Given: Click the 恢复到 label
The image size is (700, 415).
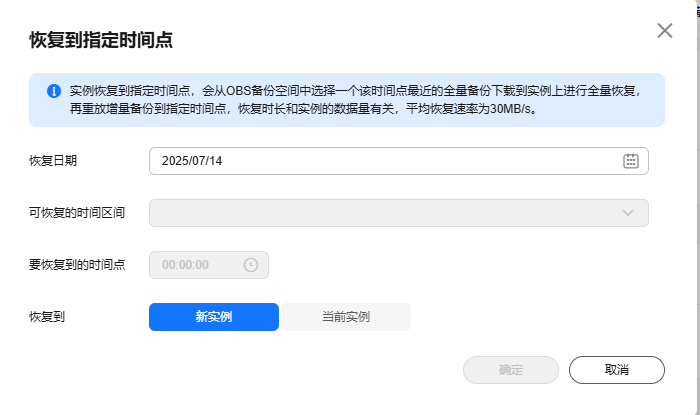Looking at the screenshot, I should click(47, 317).
